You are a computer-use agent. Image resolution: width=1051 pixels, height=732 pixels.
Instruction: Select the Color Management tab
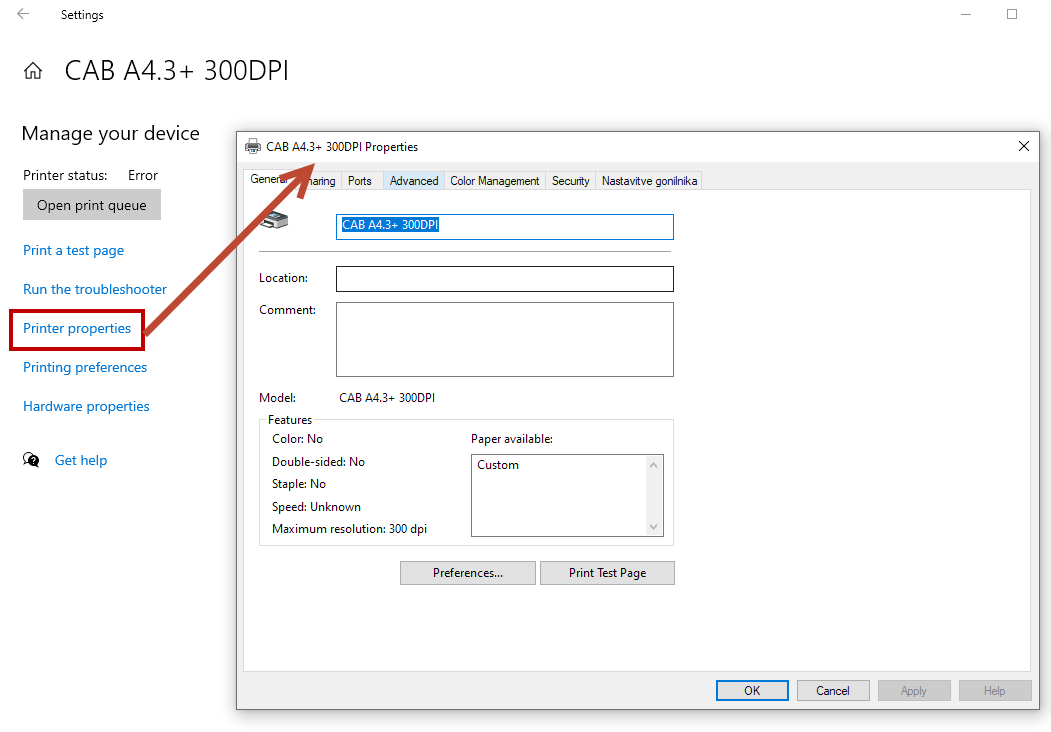[x=494, y=181]
